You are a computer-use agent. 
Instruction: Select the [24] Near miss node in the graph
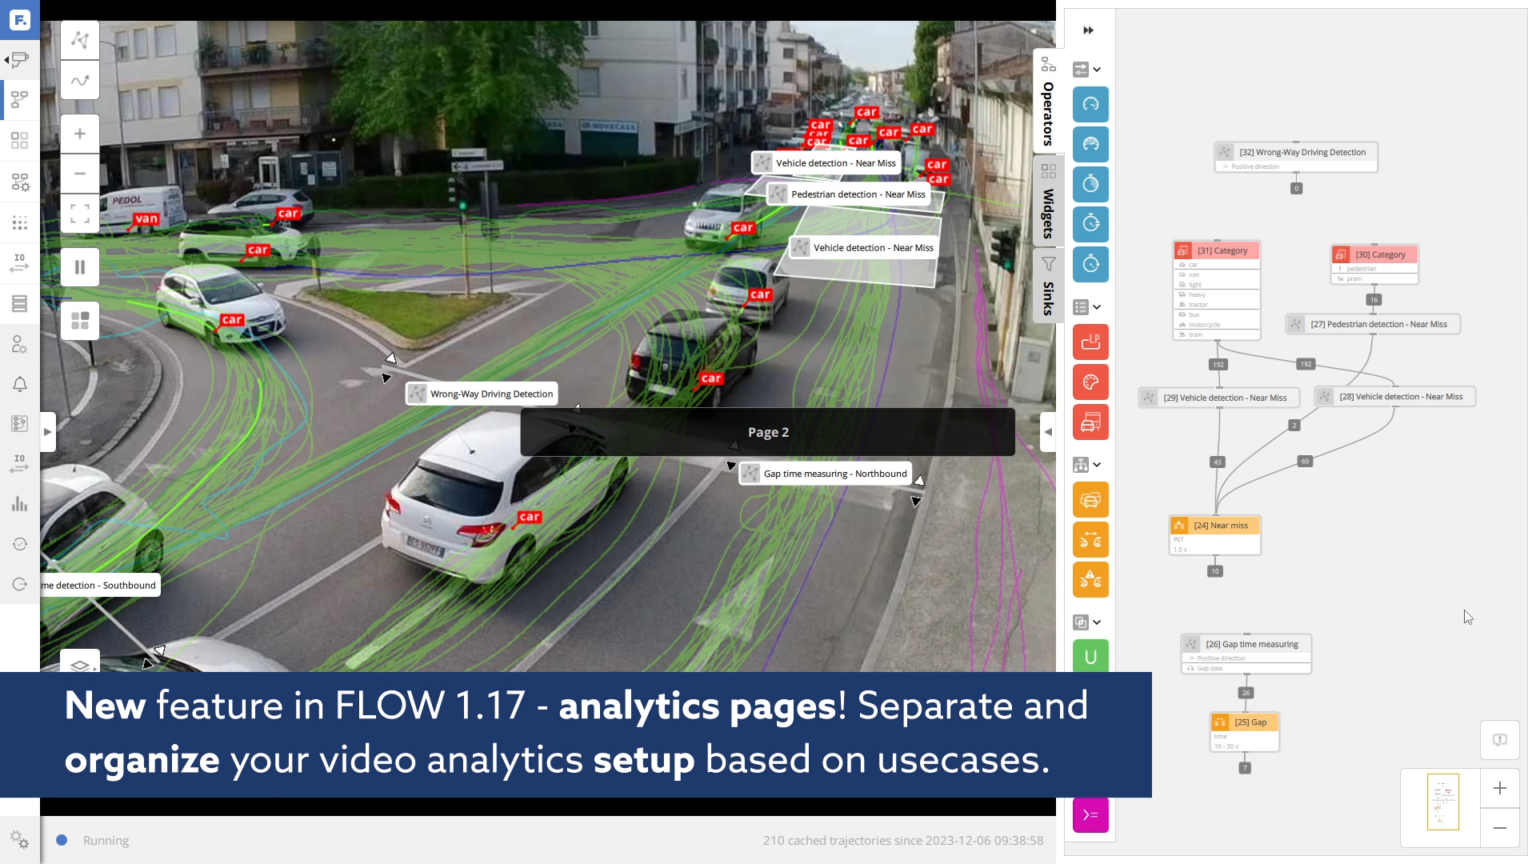click(x=1214, y=525)
